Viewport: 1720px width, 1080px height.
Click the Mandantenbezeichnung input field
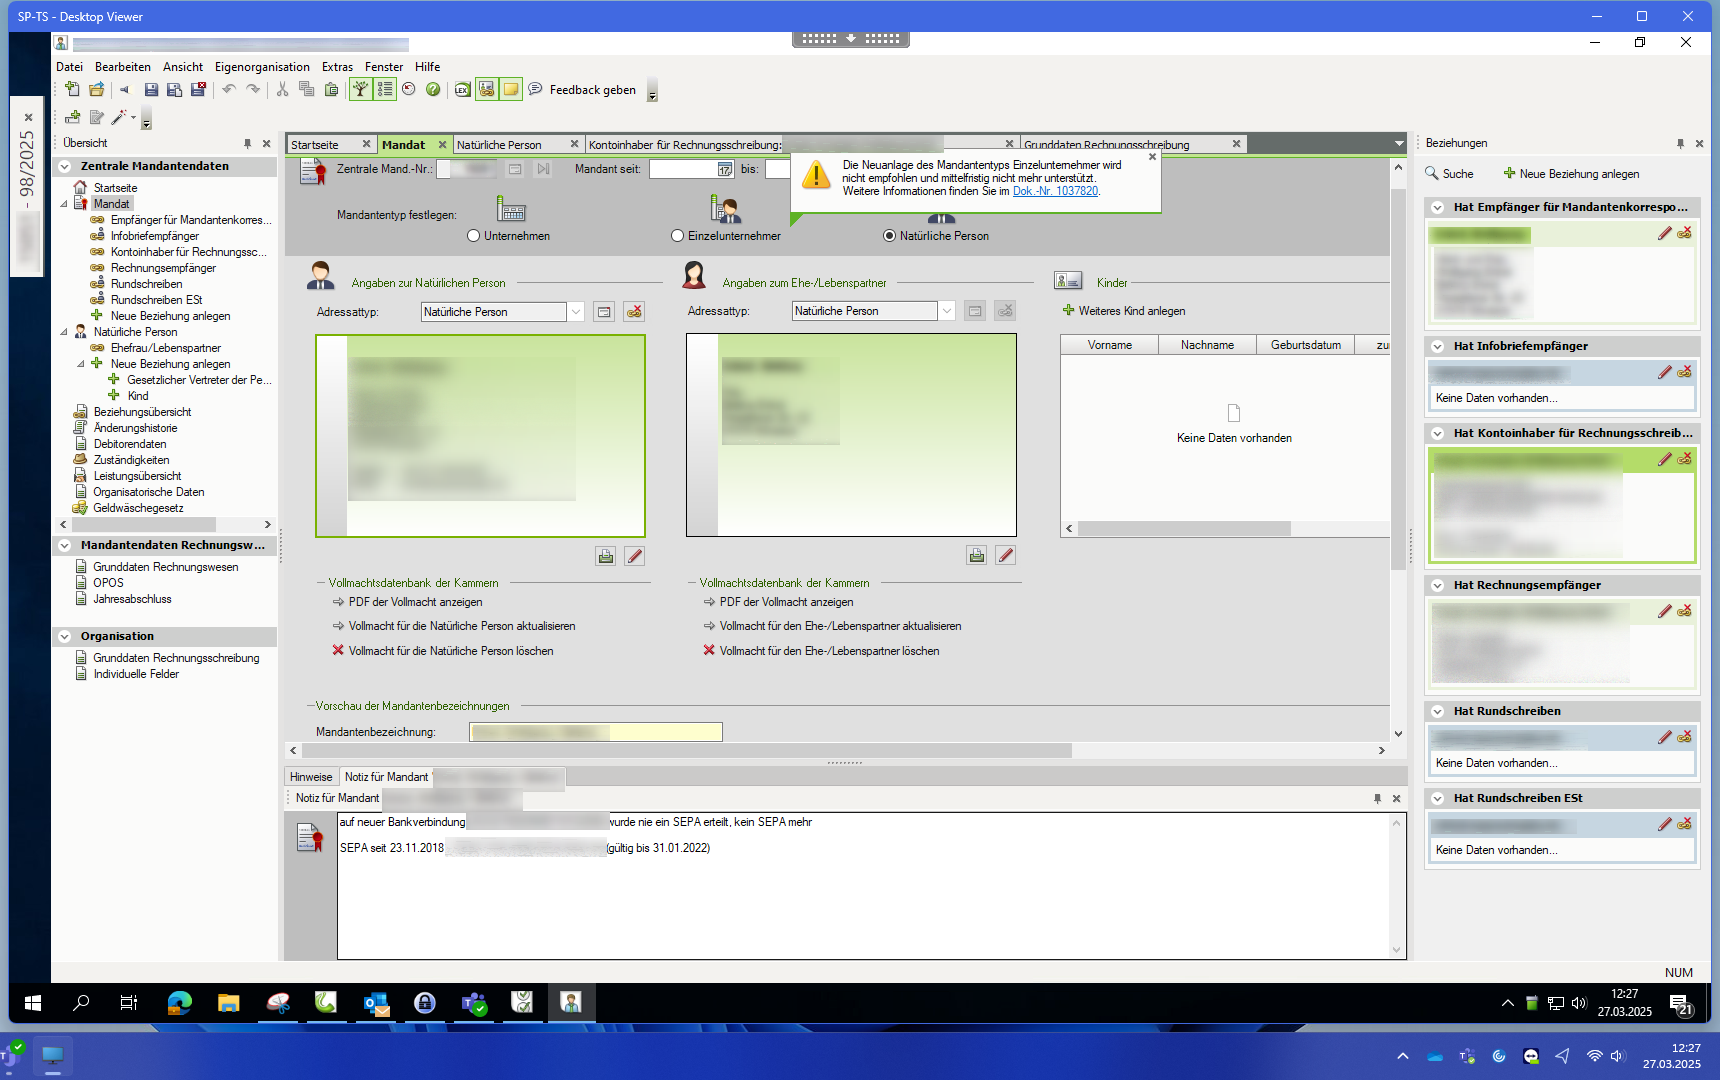595,732
